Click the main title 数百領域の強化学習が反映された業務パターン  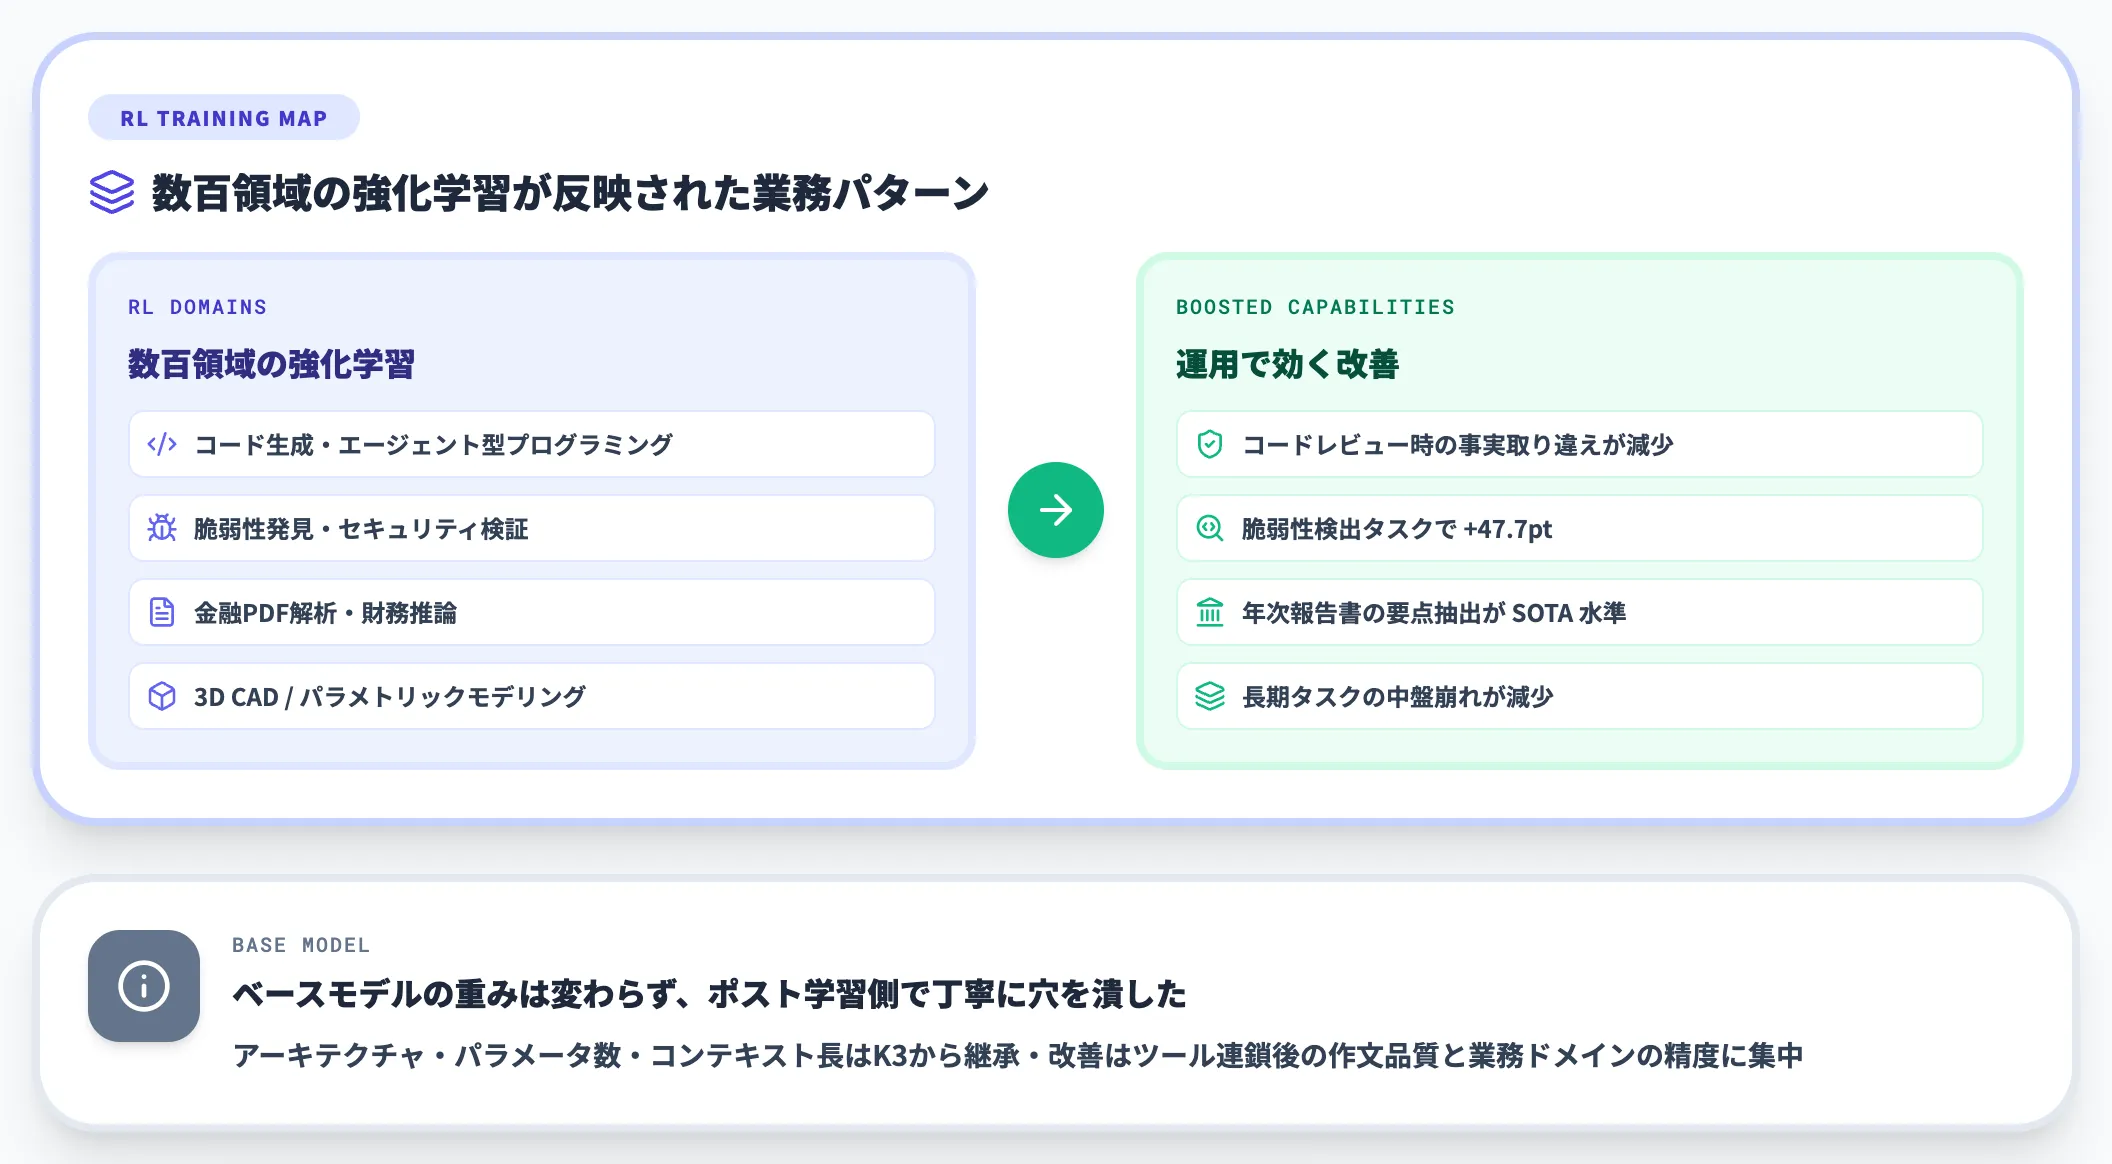[x=570, y=192]
